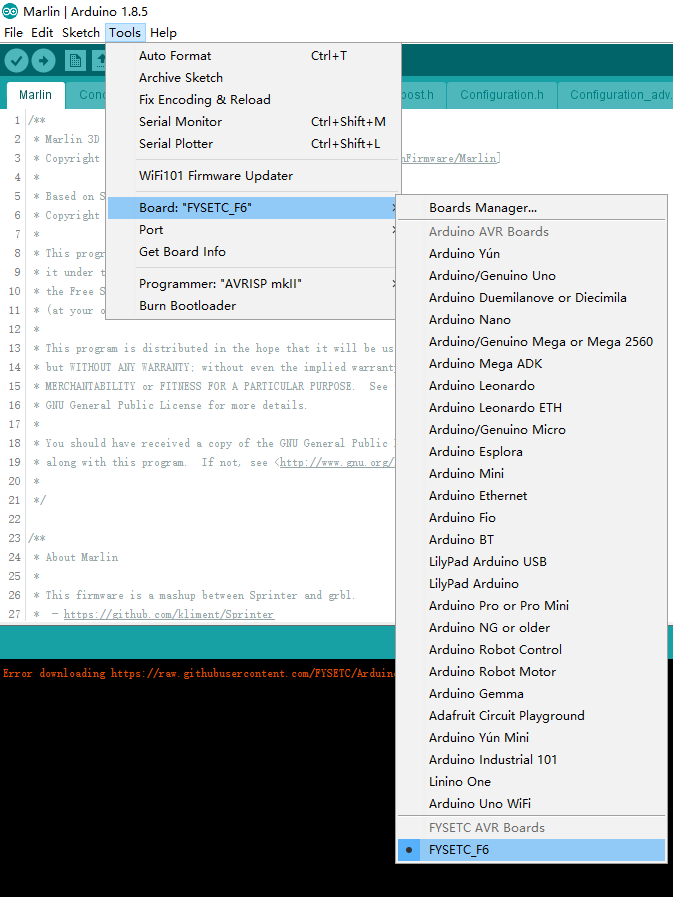Screen dimensions: 673x897
Task: Expand the Programmer: "AVRISP mkII" submenu
Action: 254,284
